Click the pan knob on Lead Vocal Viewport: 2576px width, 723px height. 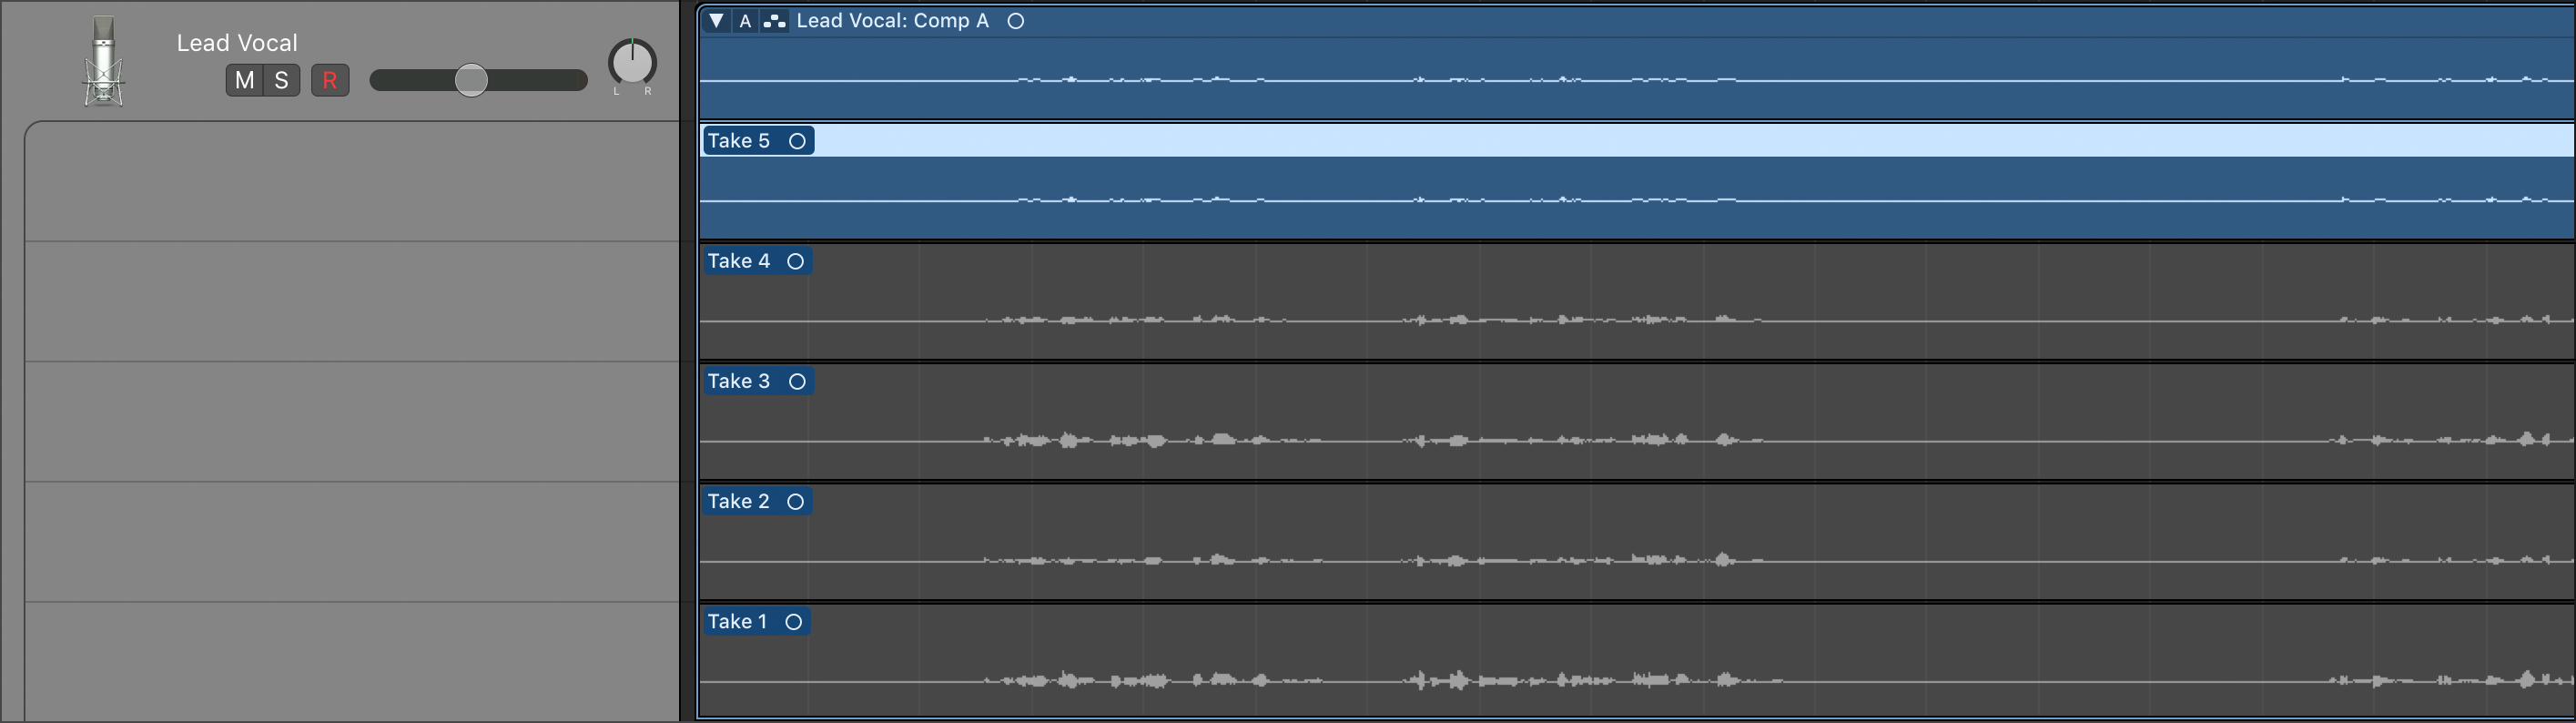point(632,63)
